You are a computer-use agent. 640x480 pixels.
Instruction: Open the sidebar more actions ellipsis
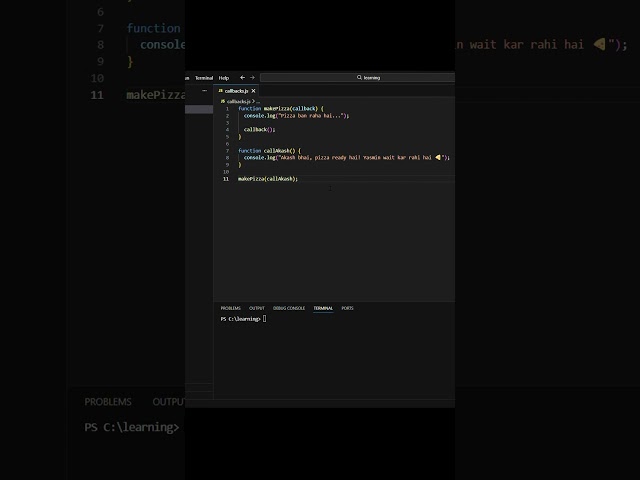(204, 91)
